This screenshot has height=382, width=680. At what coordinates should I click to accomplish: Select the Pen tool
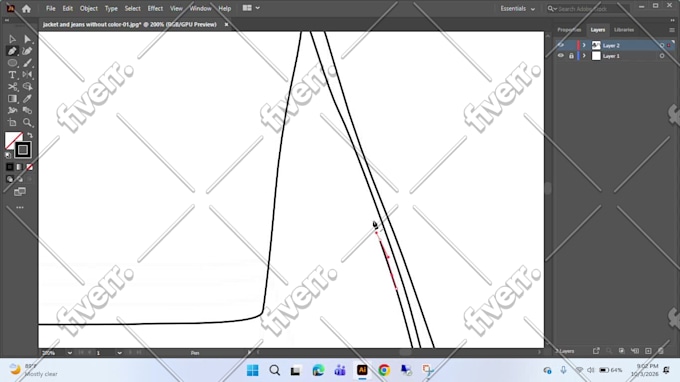pos(12,51)
